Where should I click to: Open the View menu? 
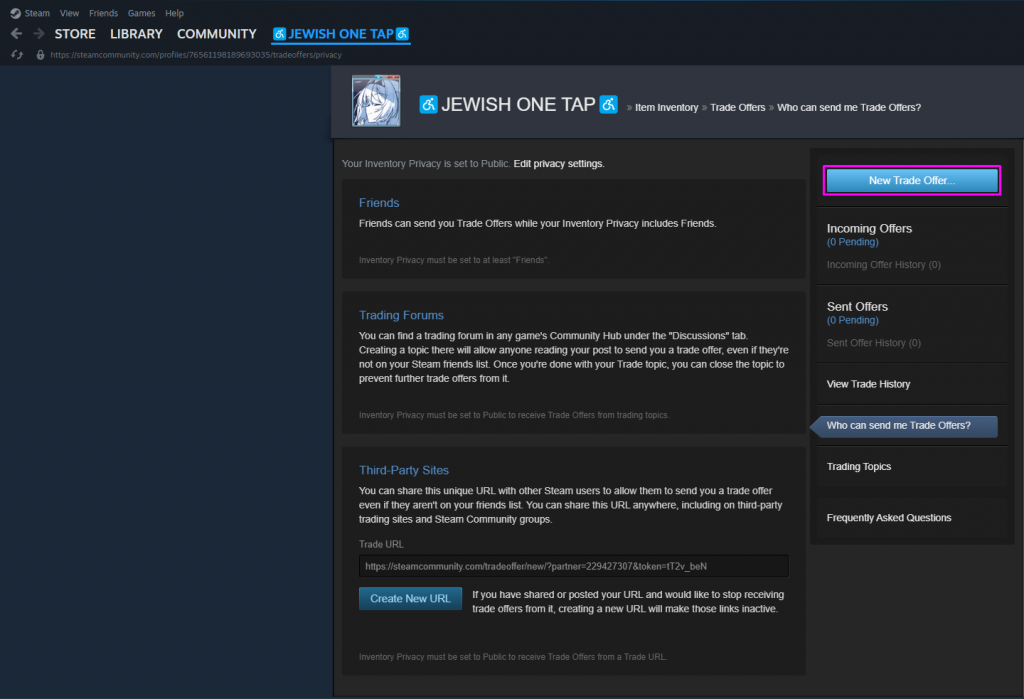(x=69, y=13)
